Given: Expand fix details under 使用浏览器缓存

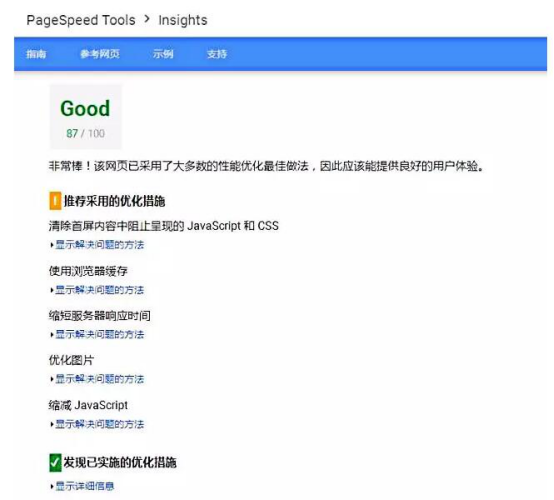Looking at the screenshot, I should (98, 290).
